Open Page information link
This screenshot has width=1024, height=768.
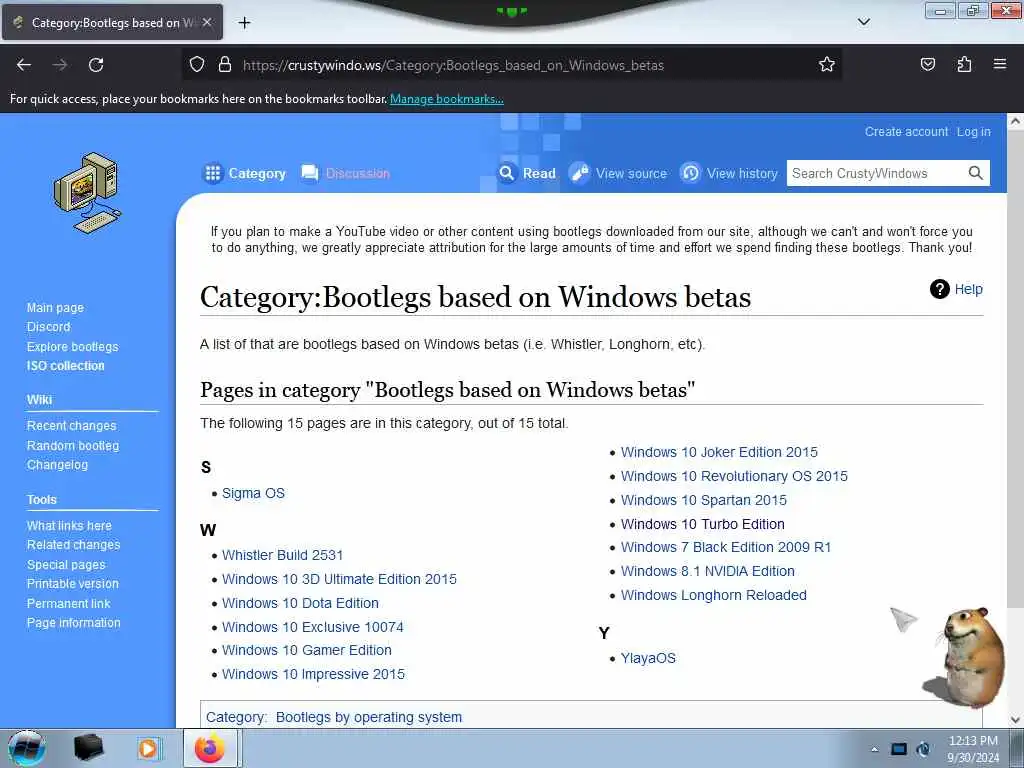tap(74, 623)
